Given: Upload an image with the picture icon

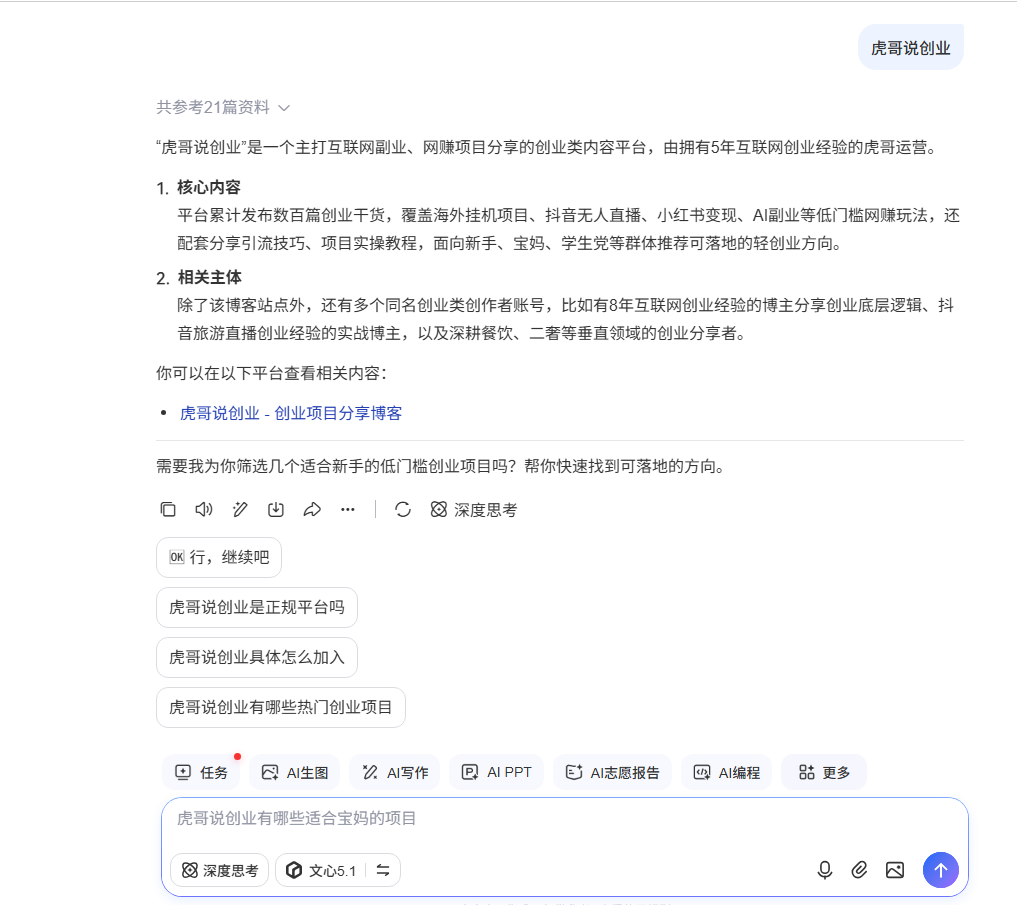Looking at the screenshot, I should [x=894, y=870].
